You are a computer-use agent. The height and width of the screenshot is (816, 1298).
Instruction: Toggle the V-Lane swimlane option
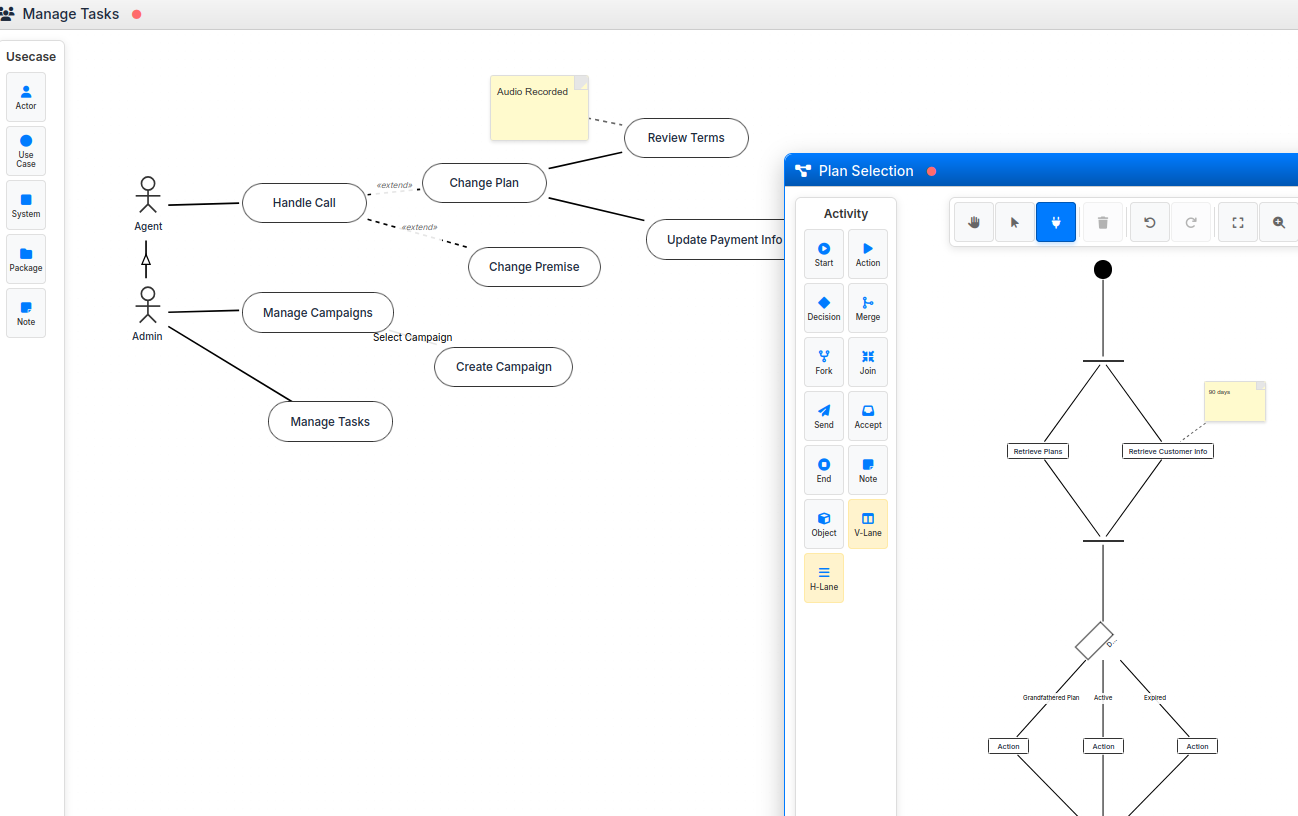pos(867,524)
